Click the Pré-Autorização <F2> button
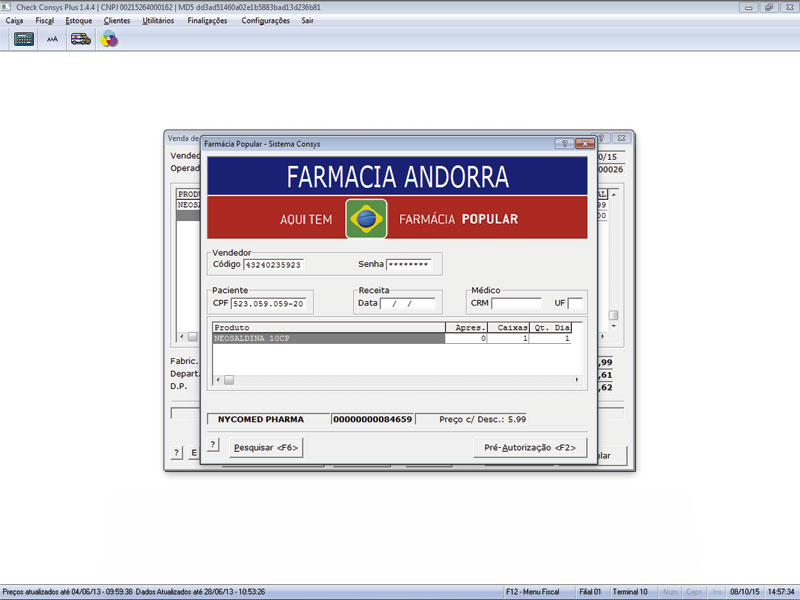Viewport: 800px width, 600px height. pos(530,447)
